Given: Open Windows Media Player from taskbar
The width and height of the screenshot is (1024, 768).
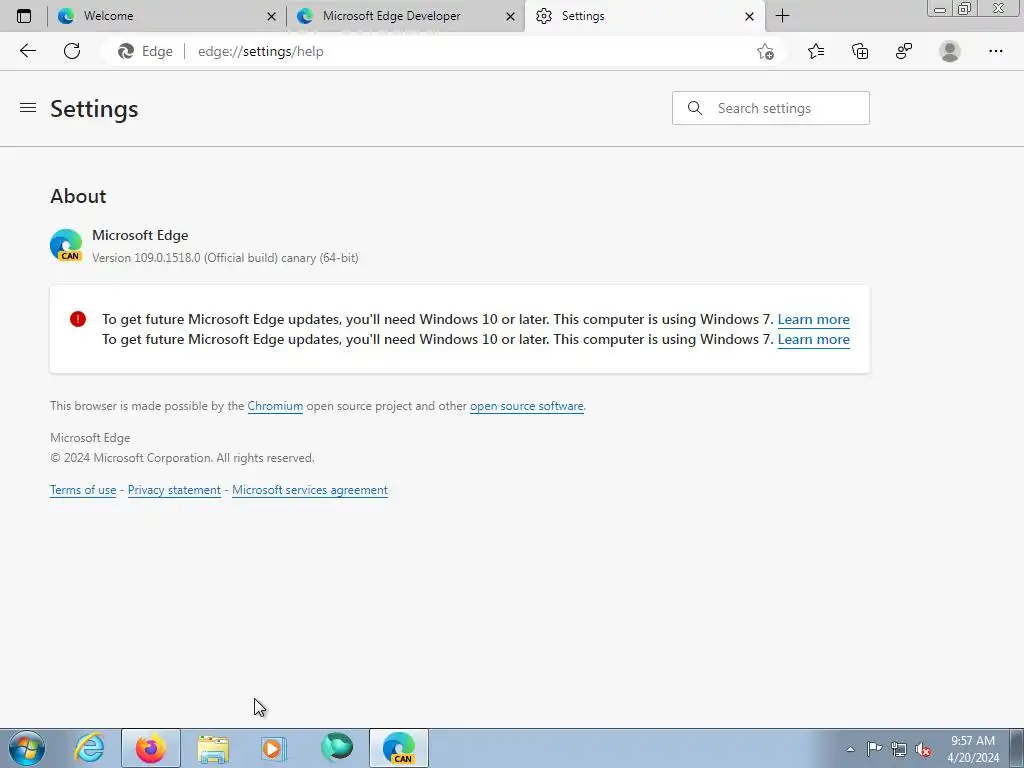Looking at the screenshot, I should tap(272, 748).
